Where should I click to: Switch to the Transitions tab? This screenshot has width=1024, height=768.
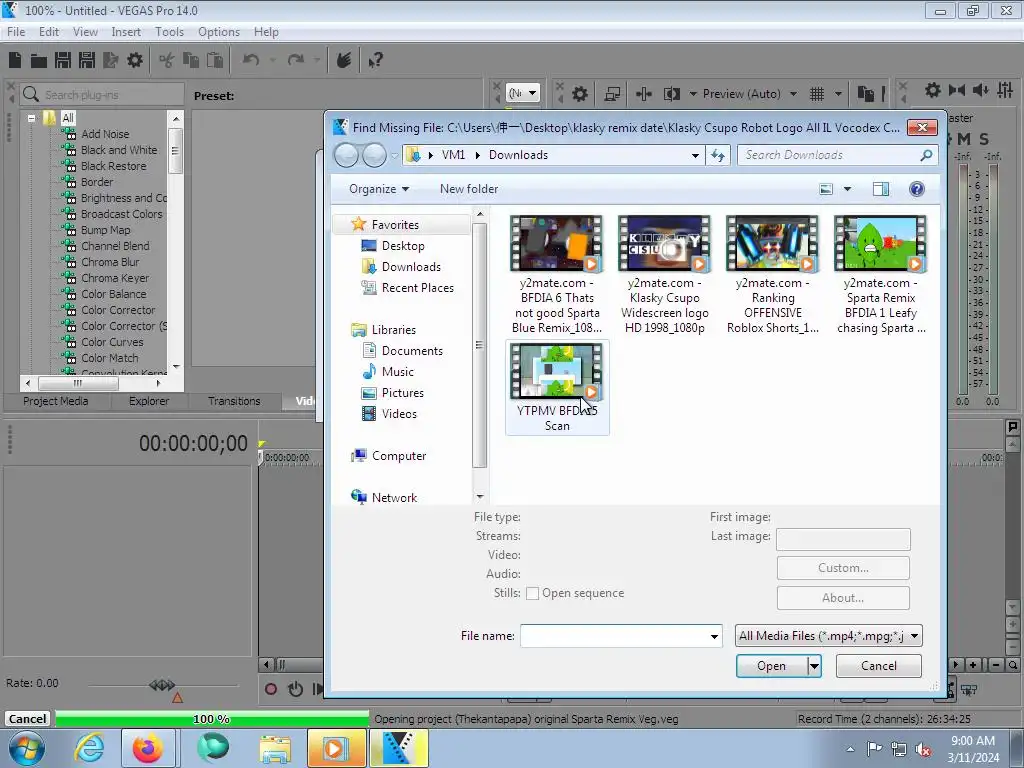point(234,402)
